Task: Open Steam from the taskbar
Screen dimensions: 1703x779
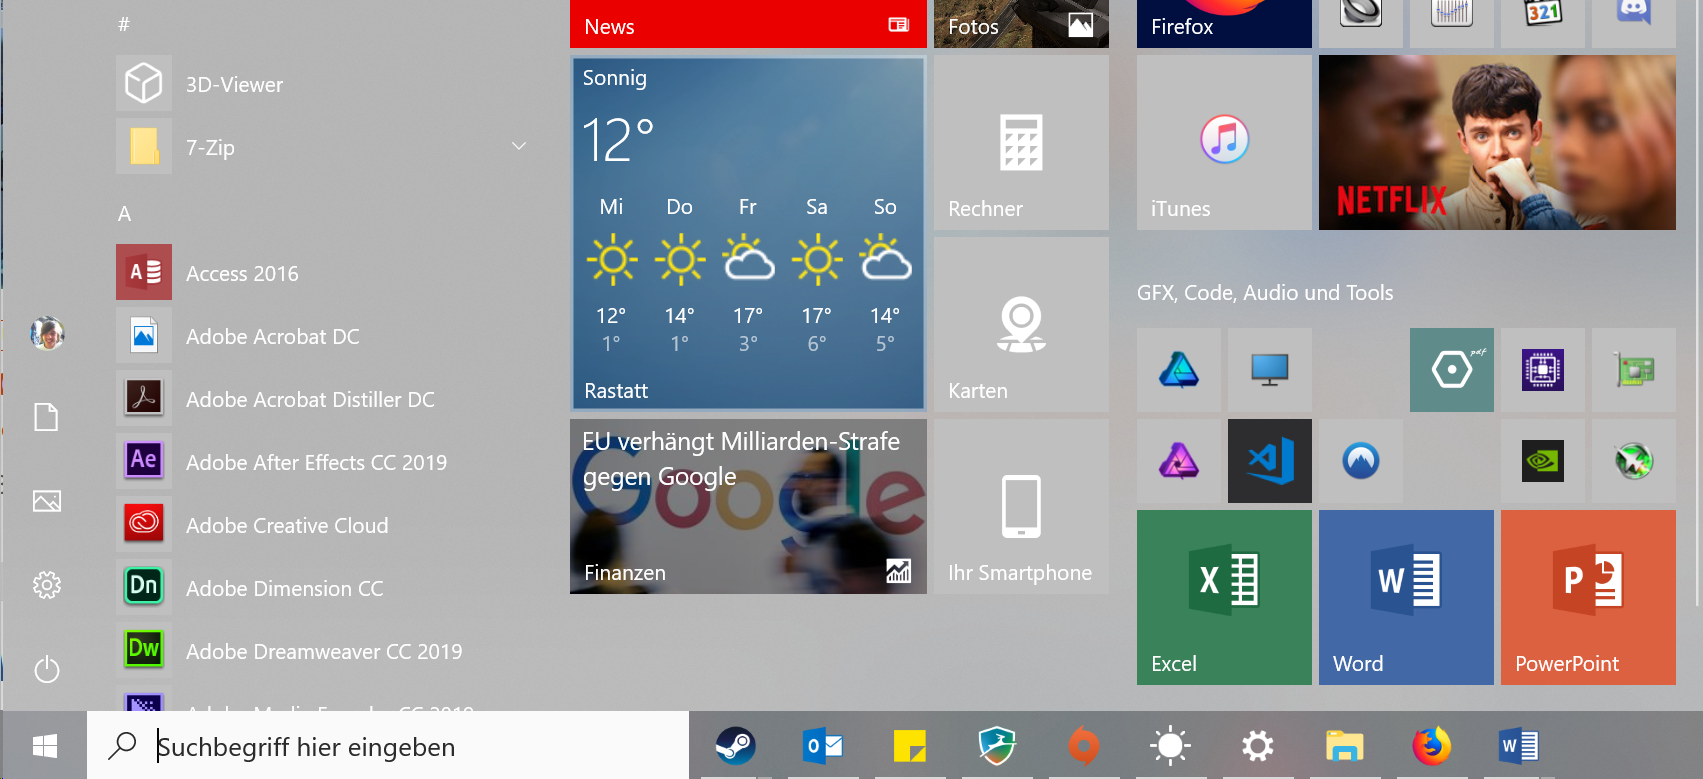Action: (735, 746)
